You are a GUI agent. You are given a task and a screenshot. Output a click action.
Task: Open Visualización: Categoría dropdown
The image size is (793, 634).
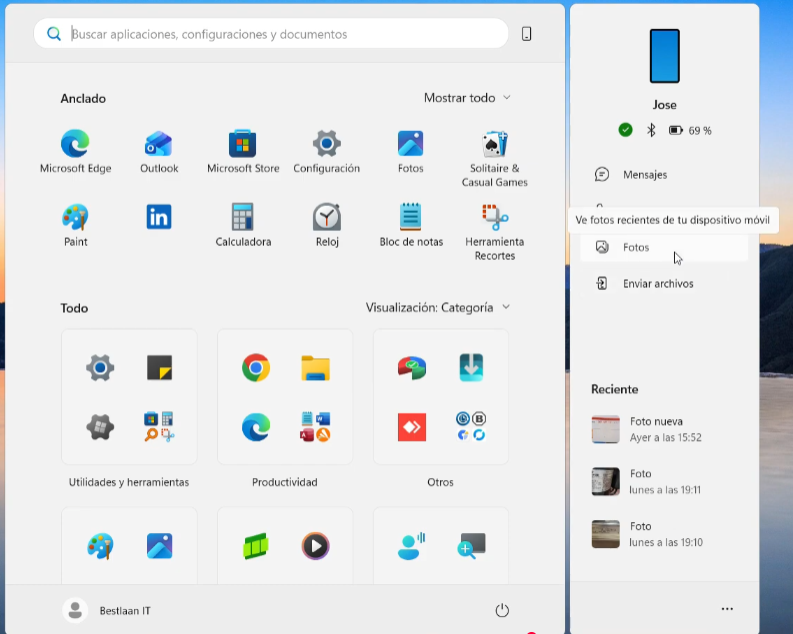tap(438, 307)
